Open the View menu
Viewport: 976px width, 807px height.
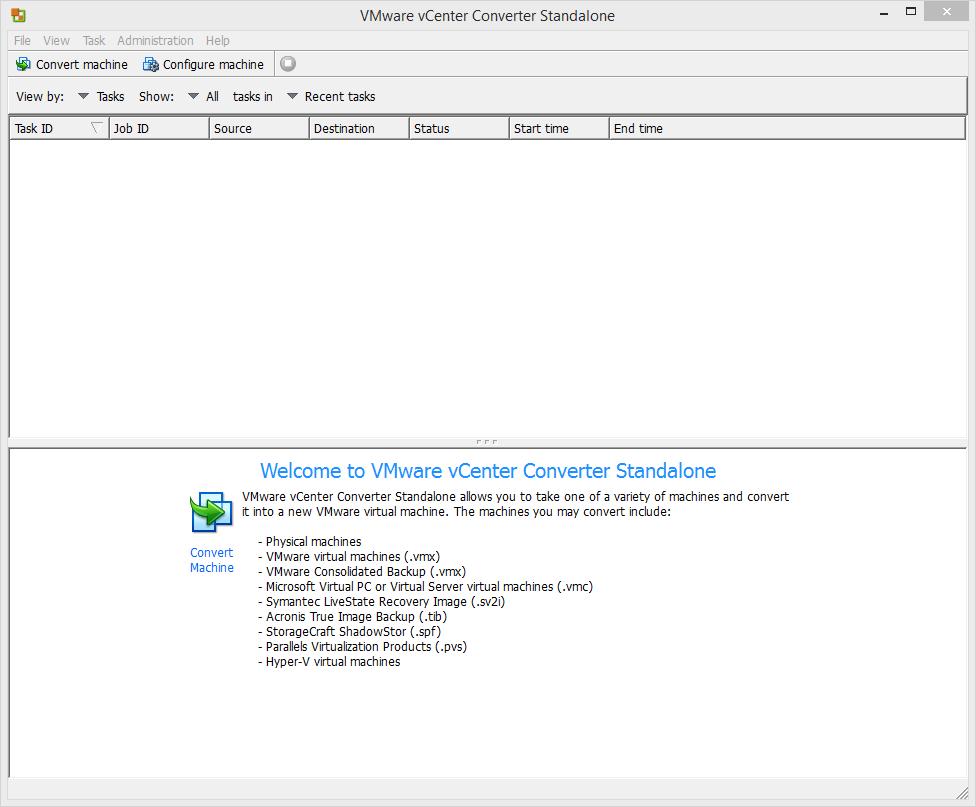pos(57,40)
